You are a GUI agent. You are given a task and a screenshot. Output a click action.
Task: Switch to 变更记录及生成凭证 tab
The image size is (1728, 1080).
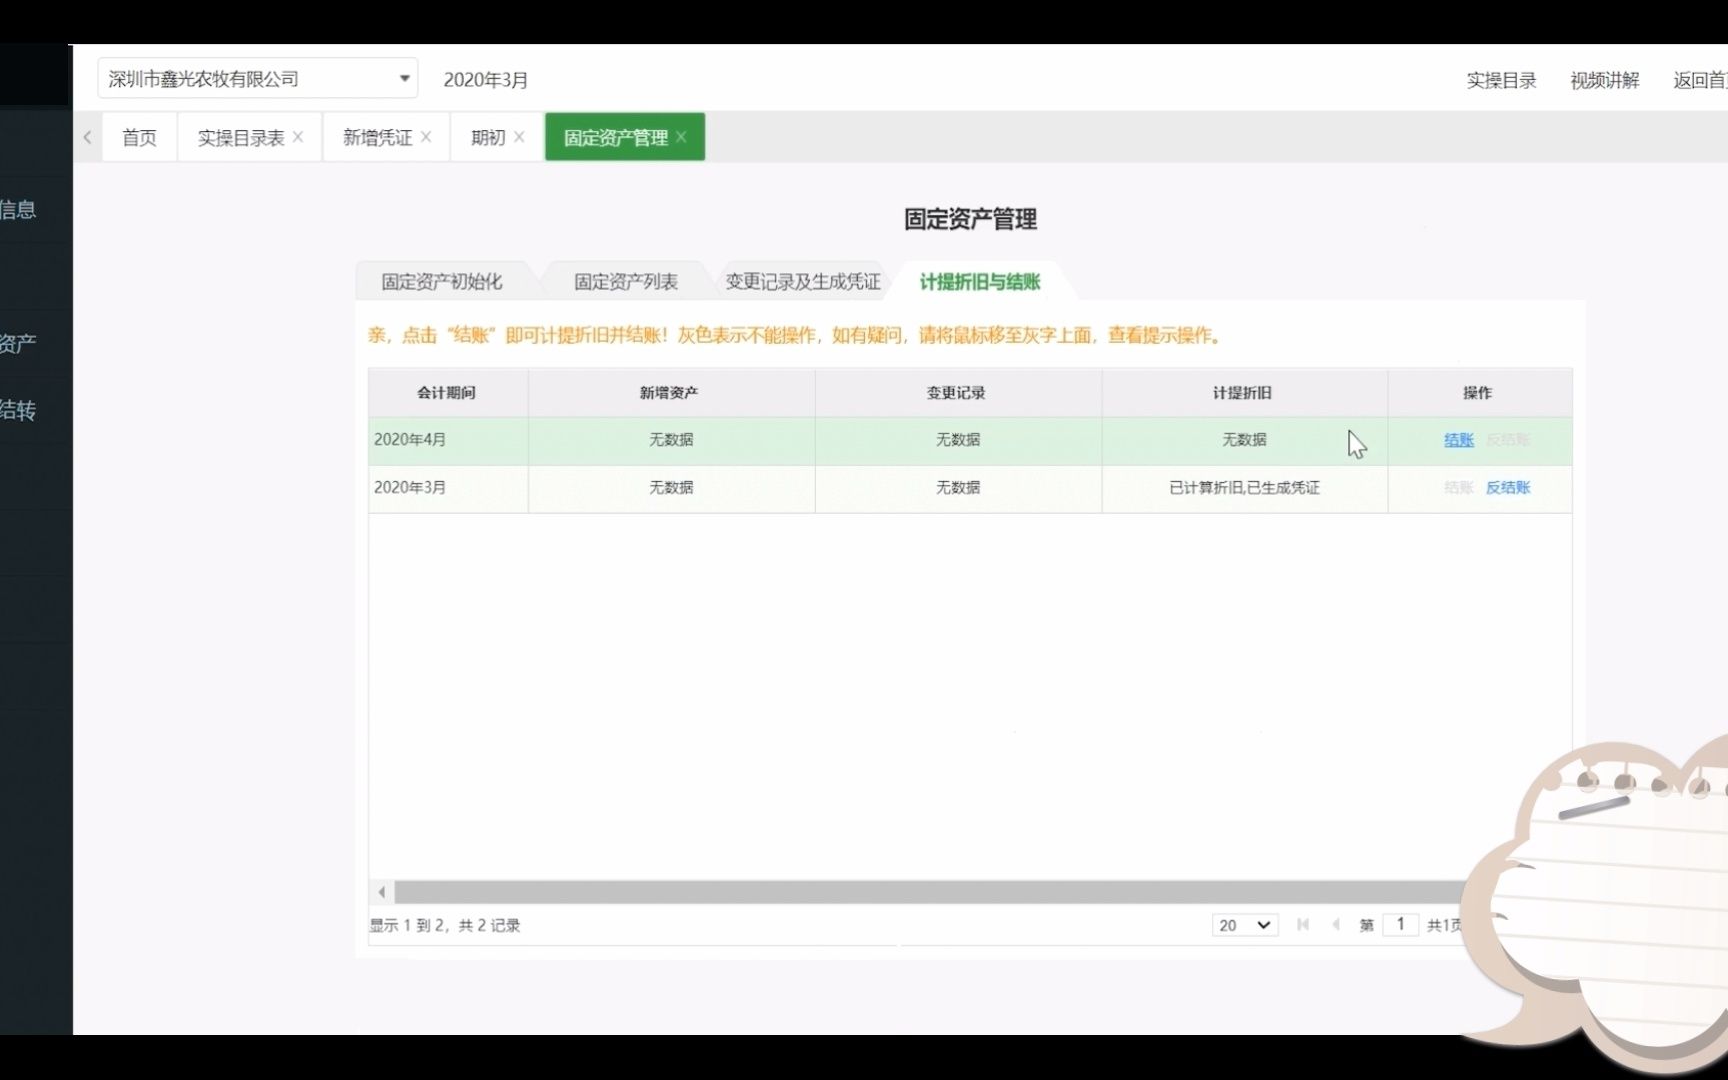pyautogui.click(x=801, y=281)
